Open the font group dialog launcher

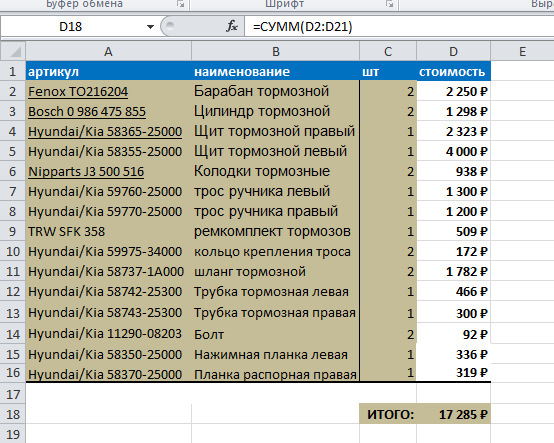click(389, 4)
